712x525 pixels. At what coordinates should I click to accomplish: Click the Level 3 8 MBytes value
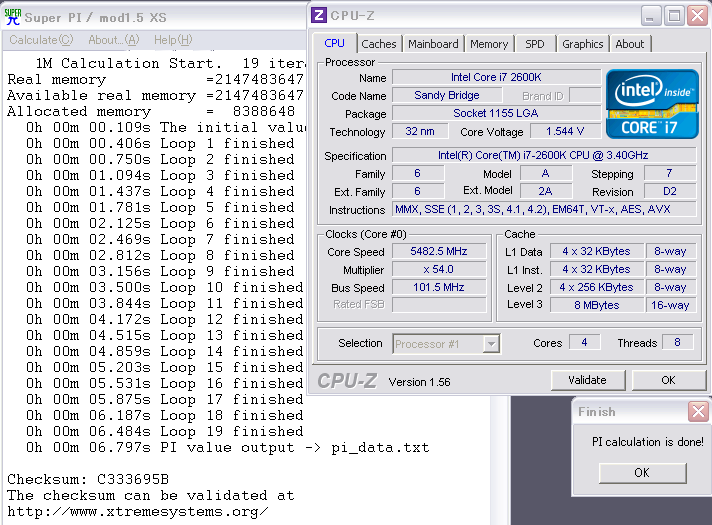click(596, 305)
